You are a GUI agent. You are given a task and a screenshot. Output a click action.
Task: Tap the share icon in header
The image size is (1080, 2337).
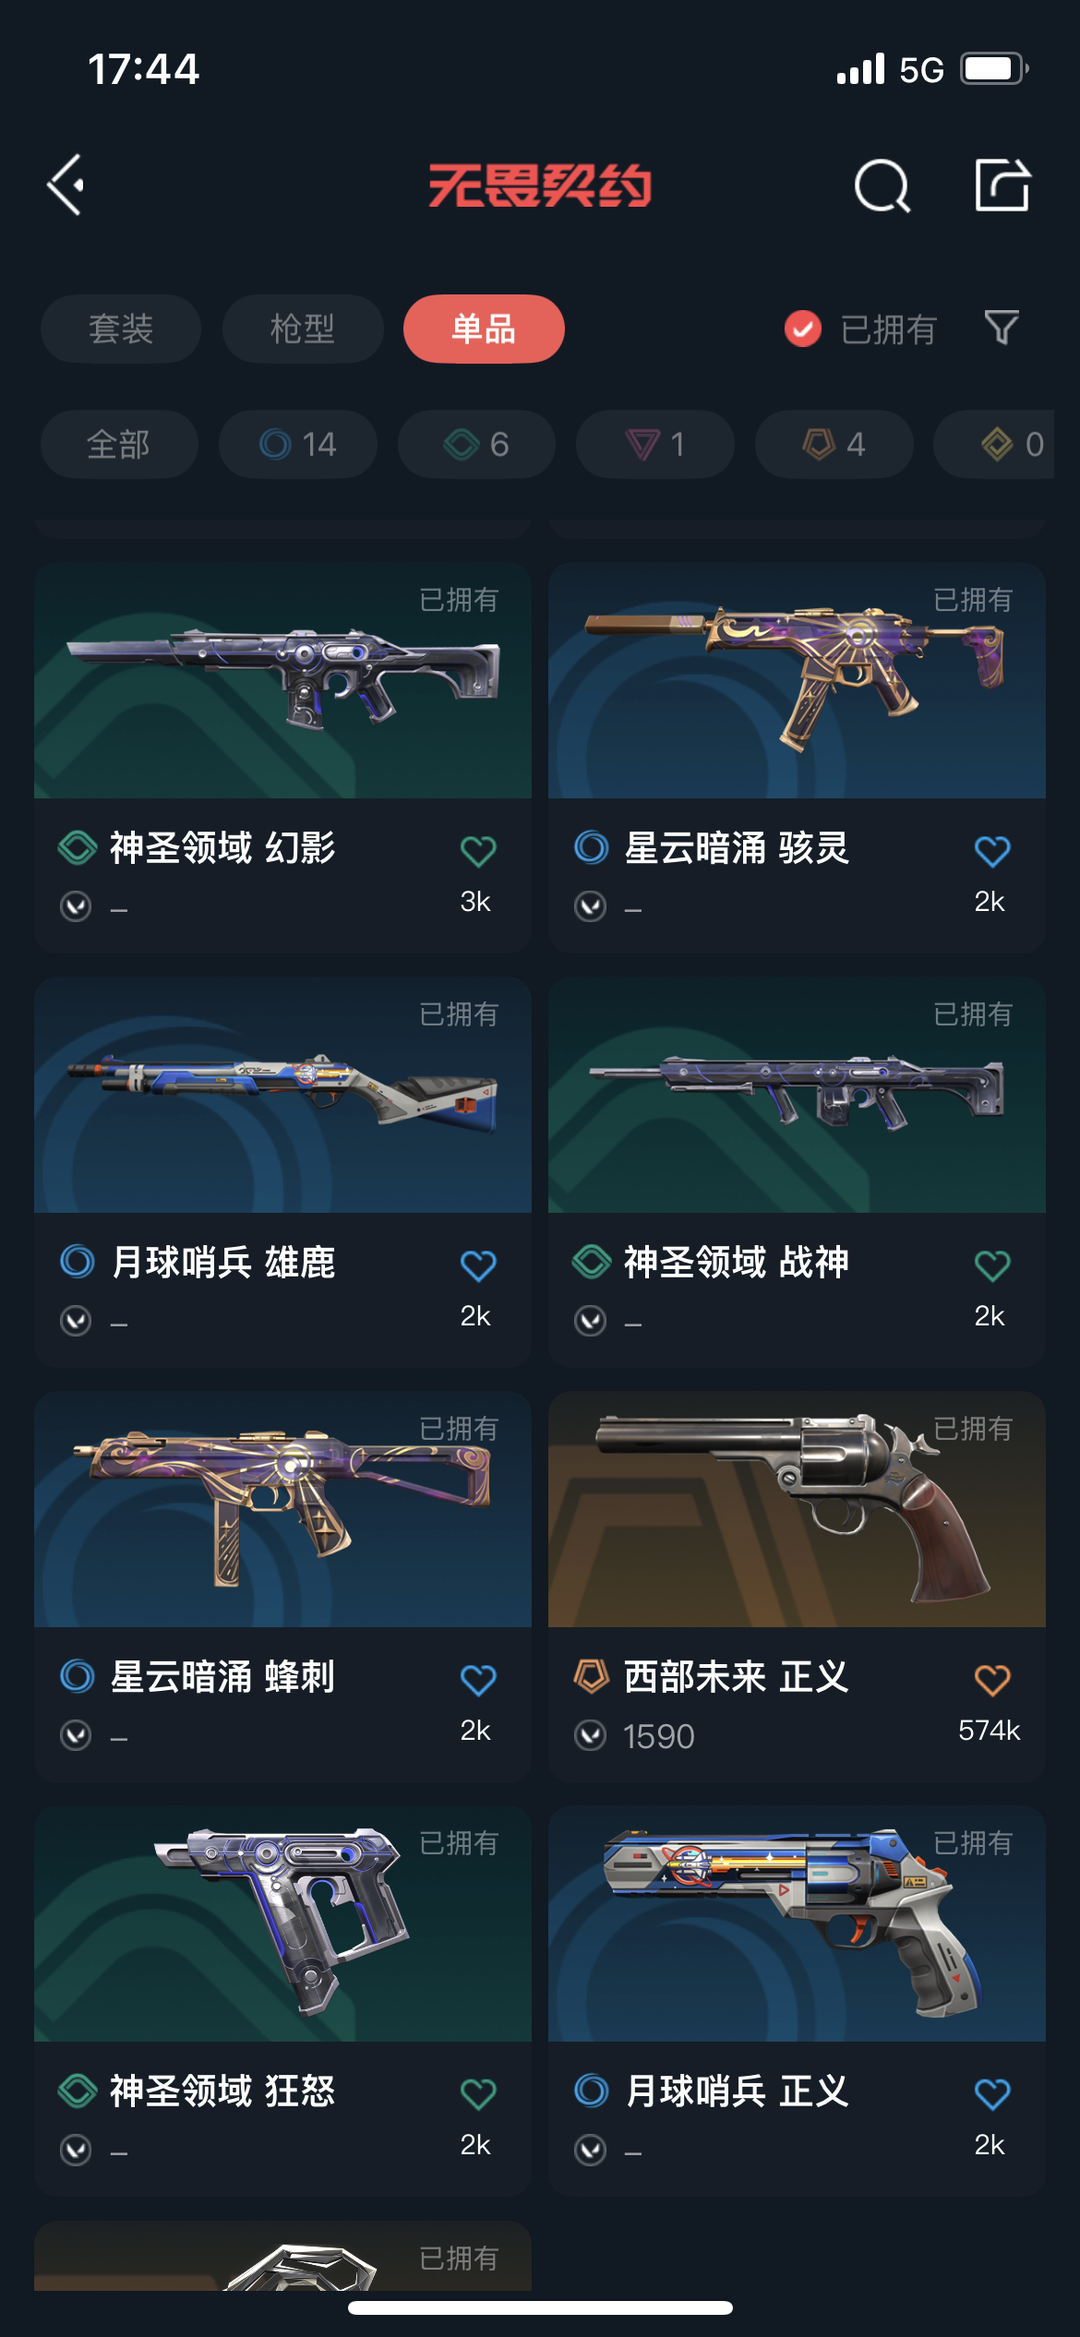(1002, 185)
